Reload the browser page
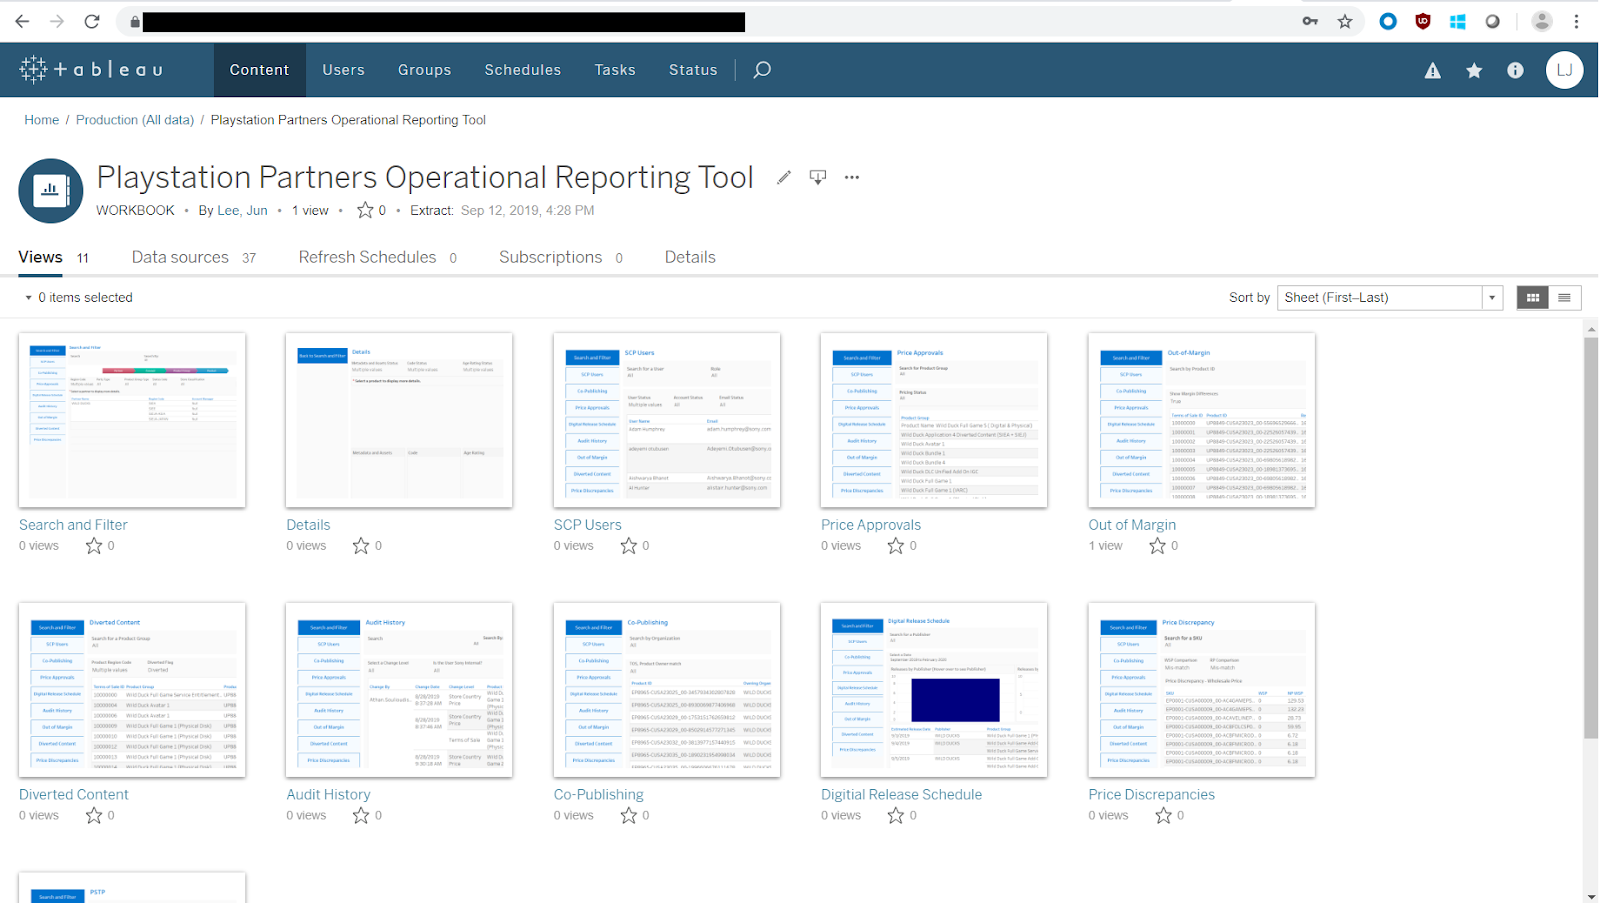1600x903 pixels. 92,21
